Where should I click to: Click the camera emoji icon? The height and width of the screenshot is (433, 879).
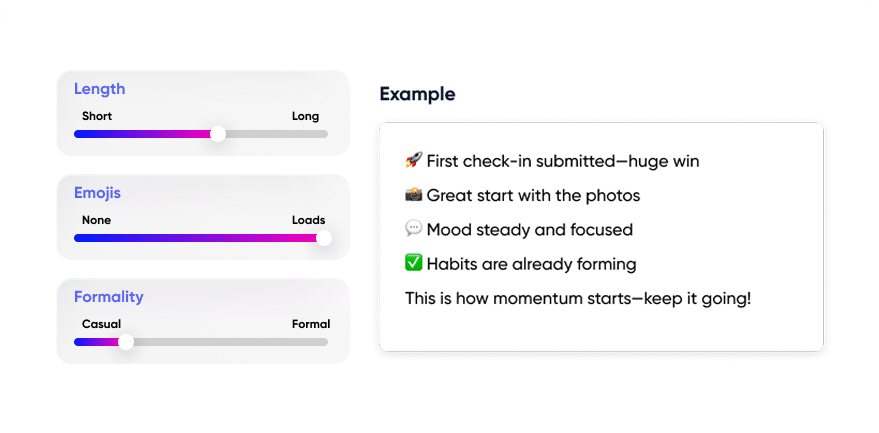[x=413, y=195]
